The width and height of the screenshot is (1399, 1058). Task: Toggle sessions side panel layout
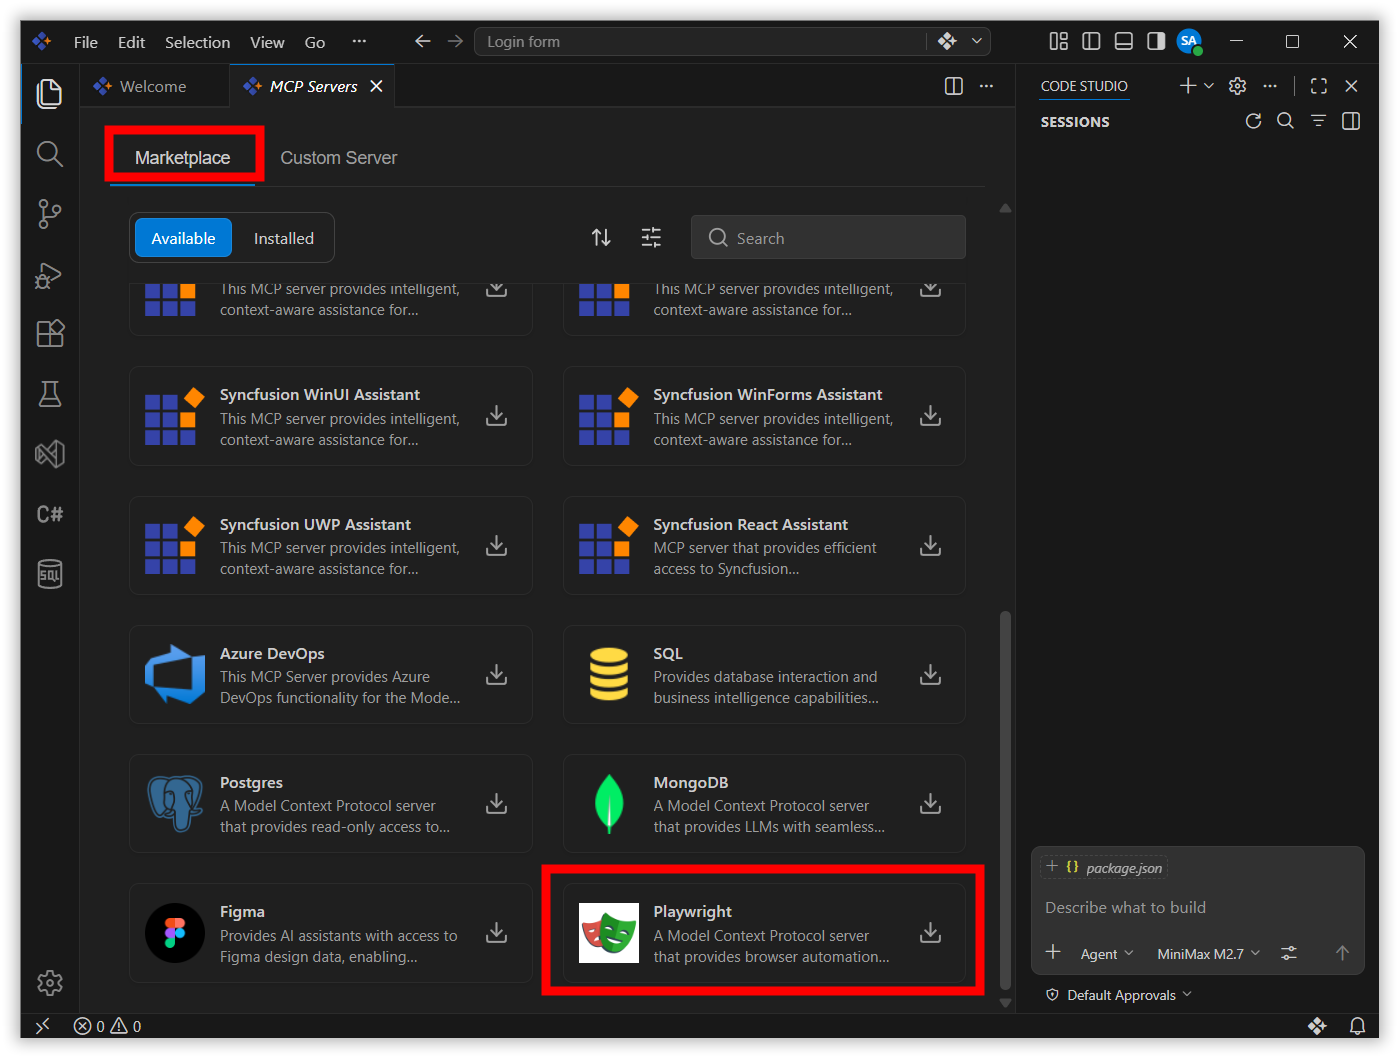coord(1351,121)
